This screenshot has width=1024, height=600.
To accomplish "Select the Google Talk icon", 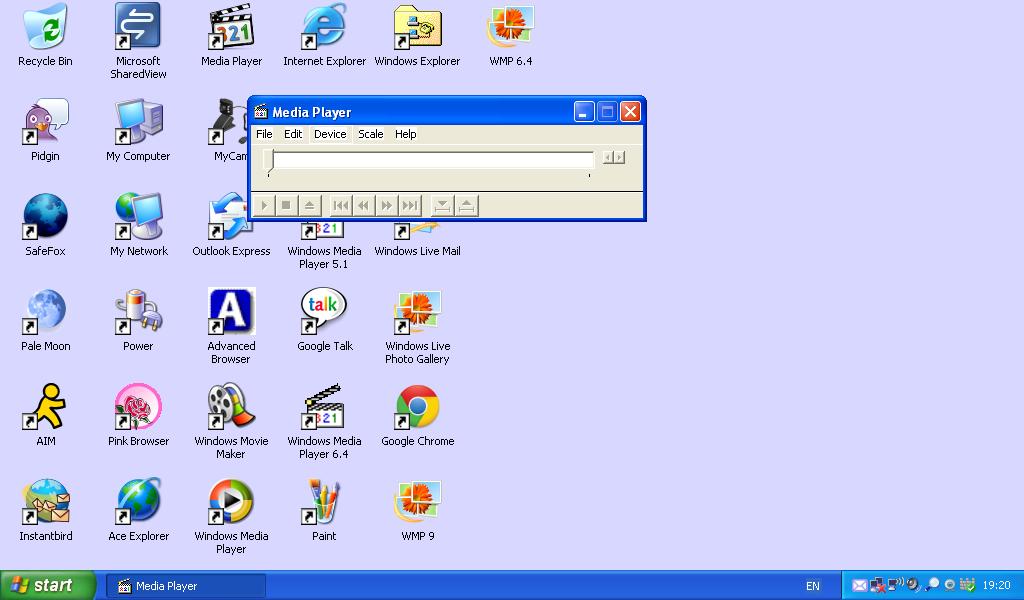I will tap(324, 320).
